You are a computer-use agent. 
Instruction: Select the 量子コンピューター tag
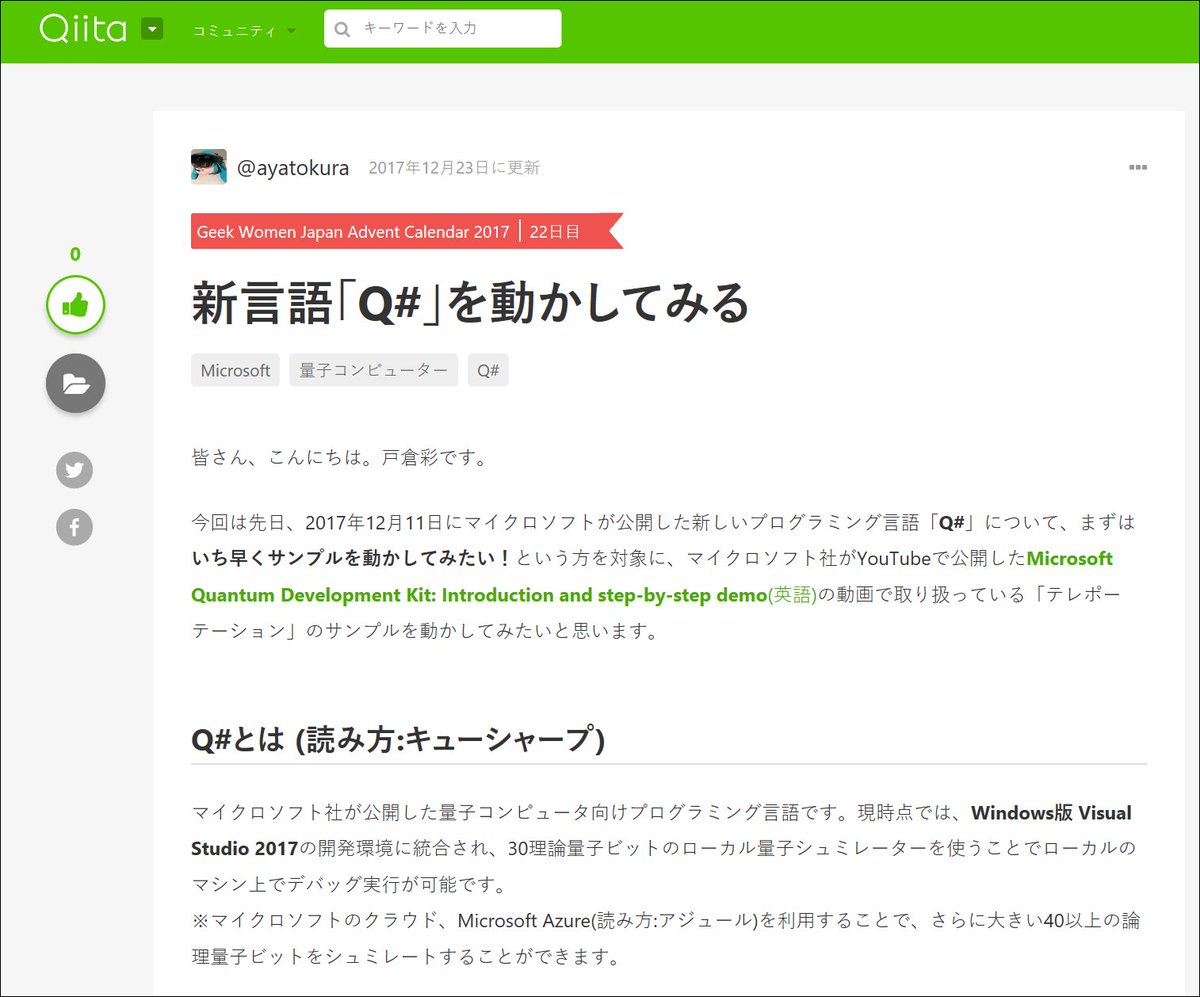click(x=374, y=370)
